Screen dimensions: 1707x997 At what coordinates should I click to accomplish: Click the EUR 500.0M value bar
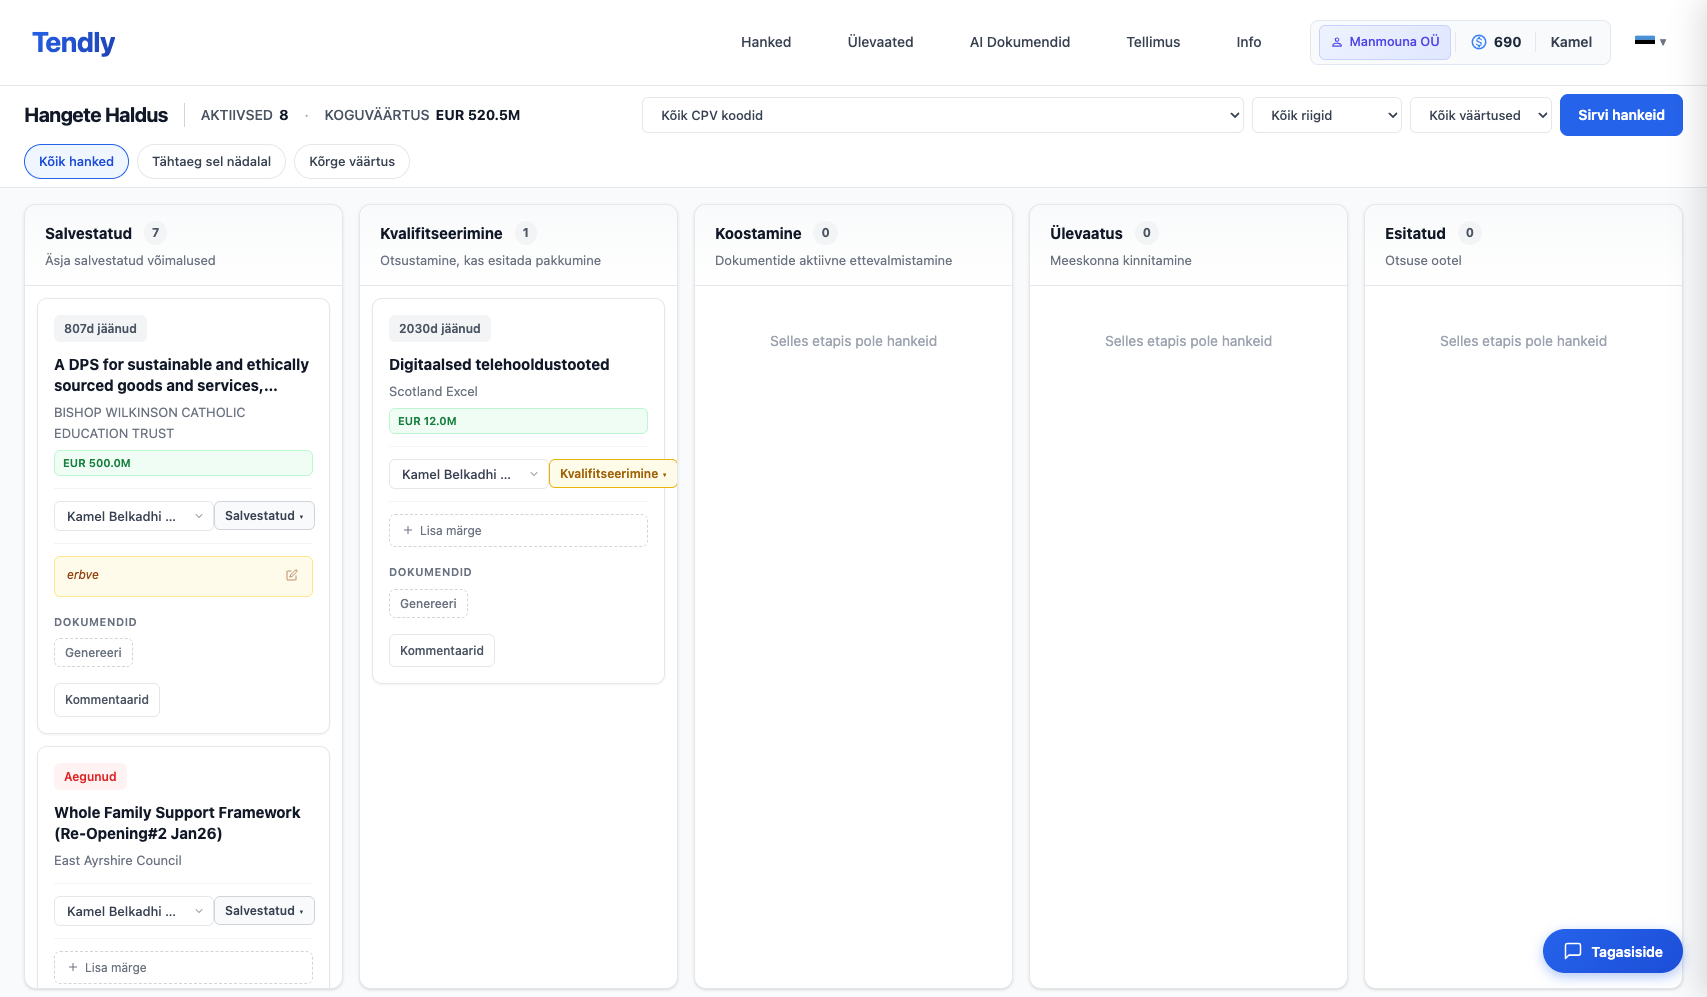183,463
